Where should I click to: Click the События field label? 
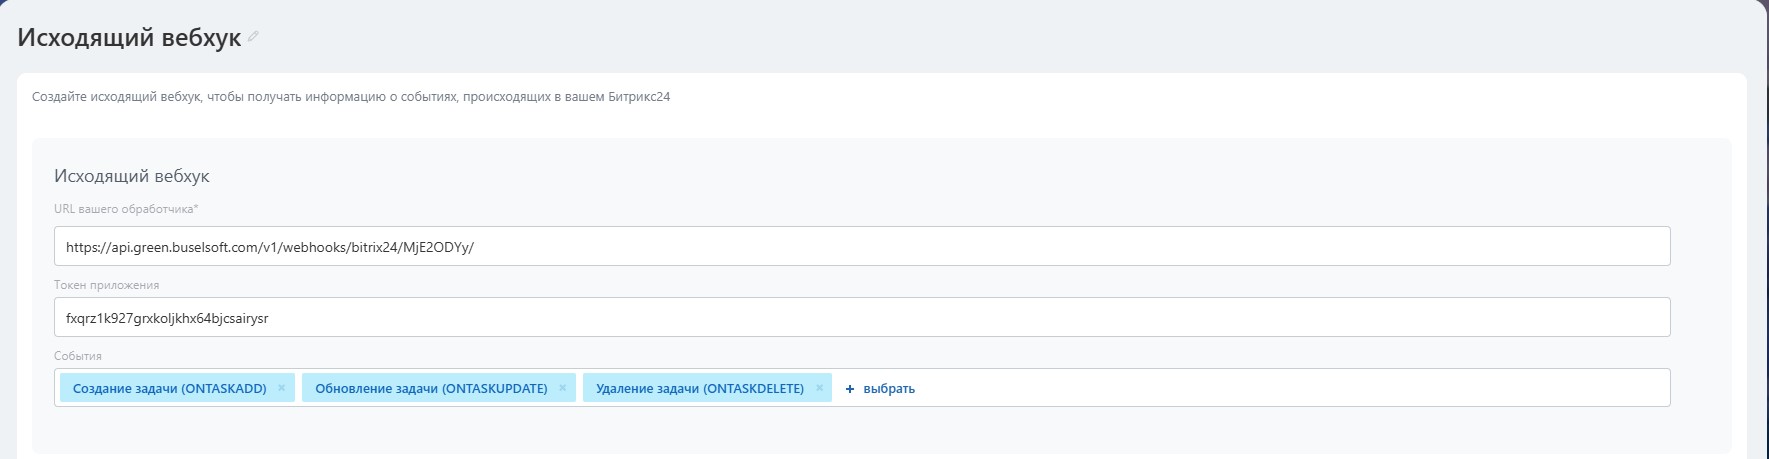[x=78, y=356]
